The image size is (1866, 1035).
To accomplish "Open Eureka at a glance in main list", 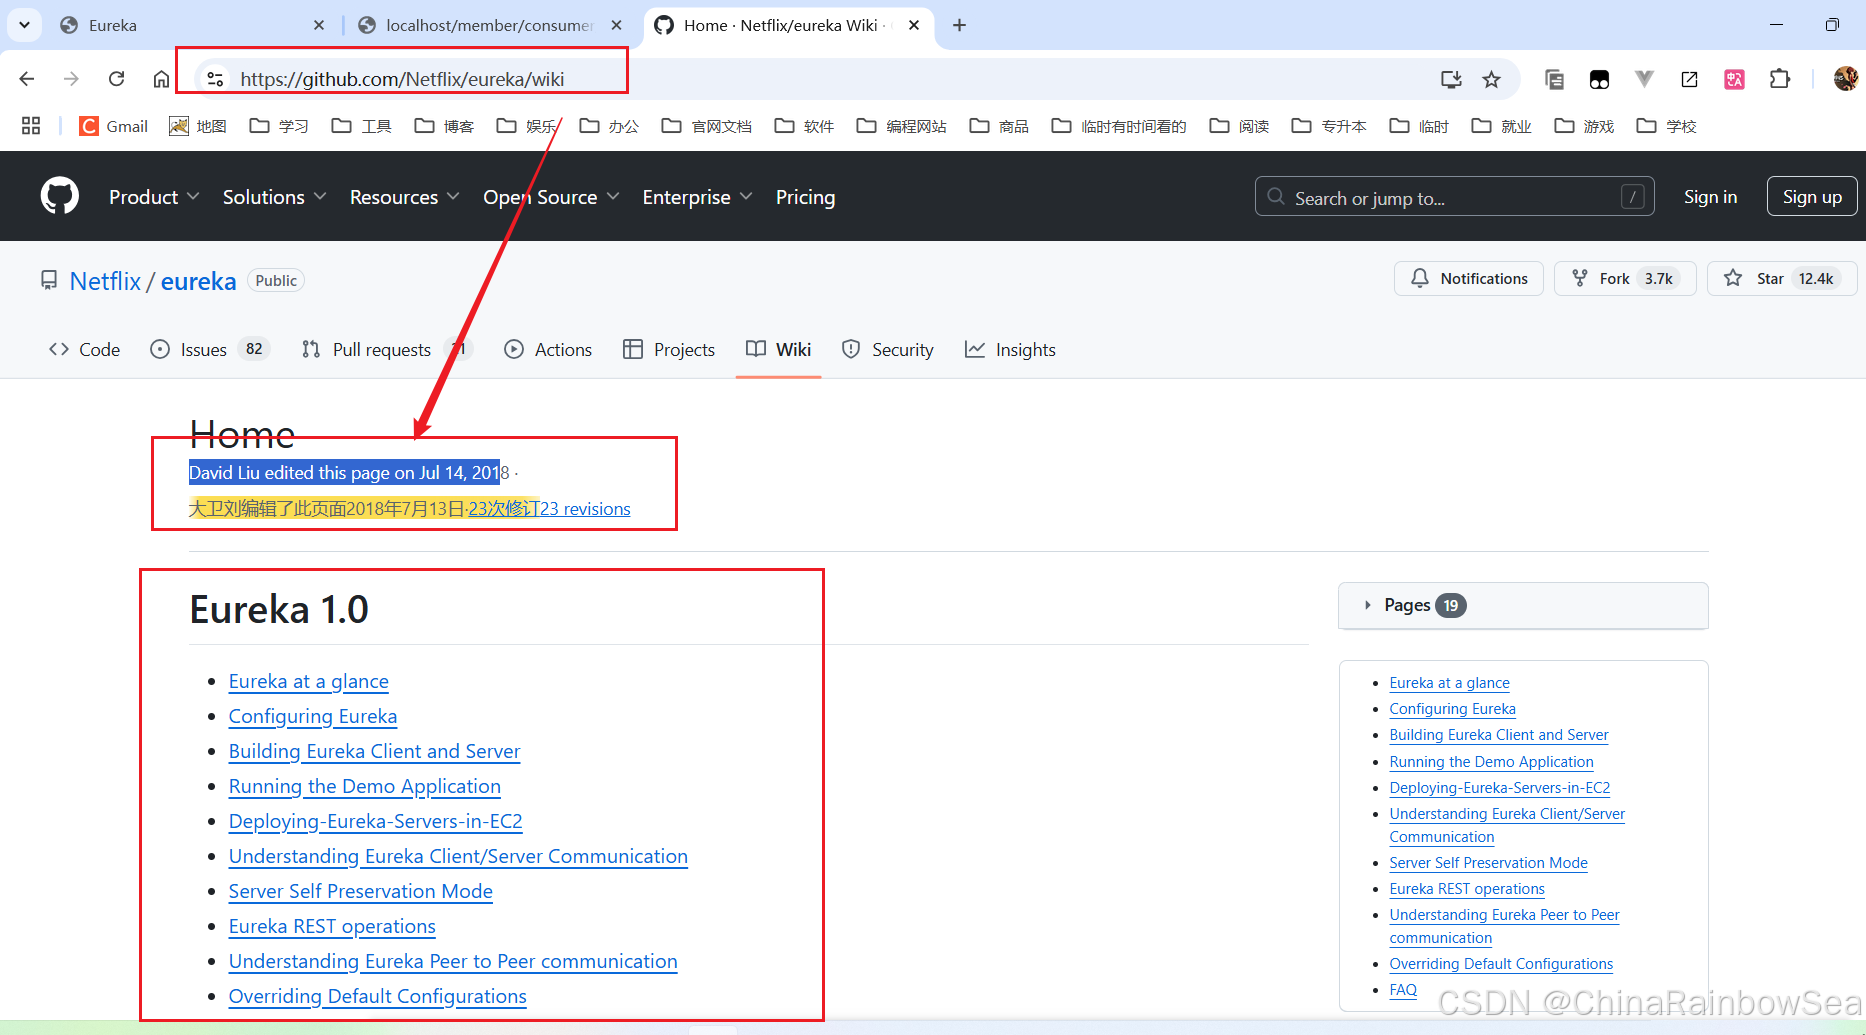I will point(308,681).
